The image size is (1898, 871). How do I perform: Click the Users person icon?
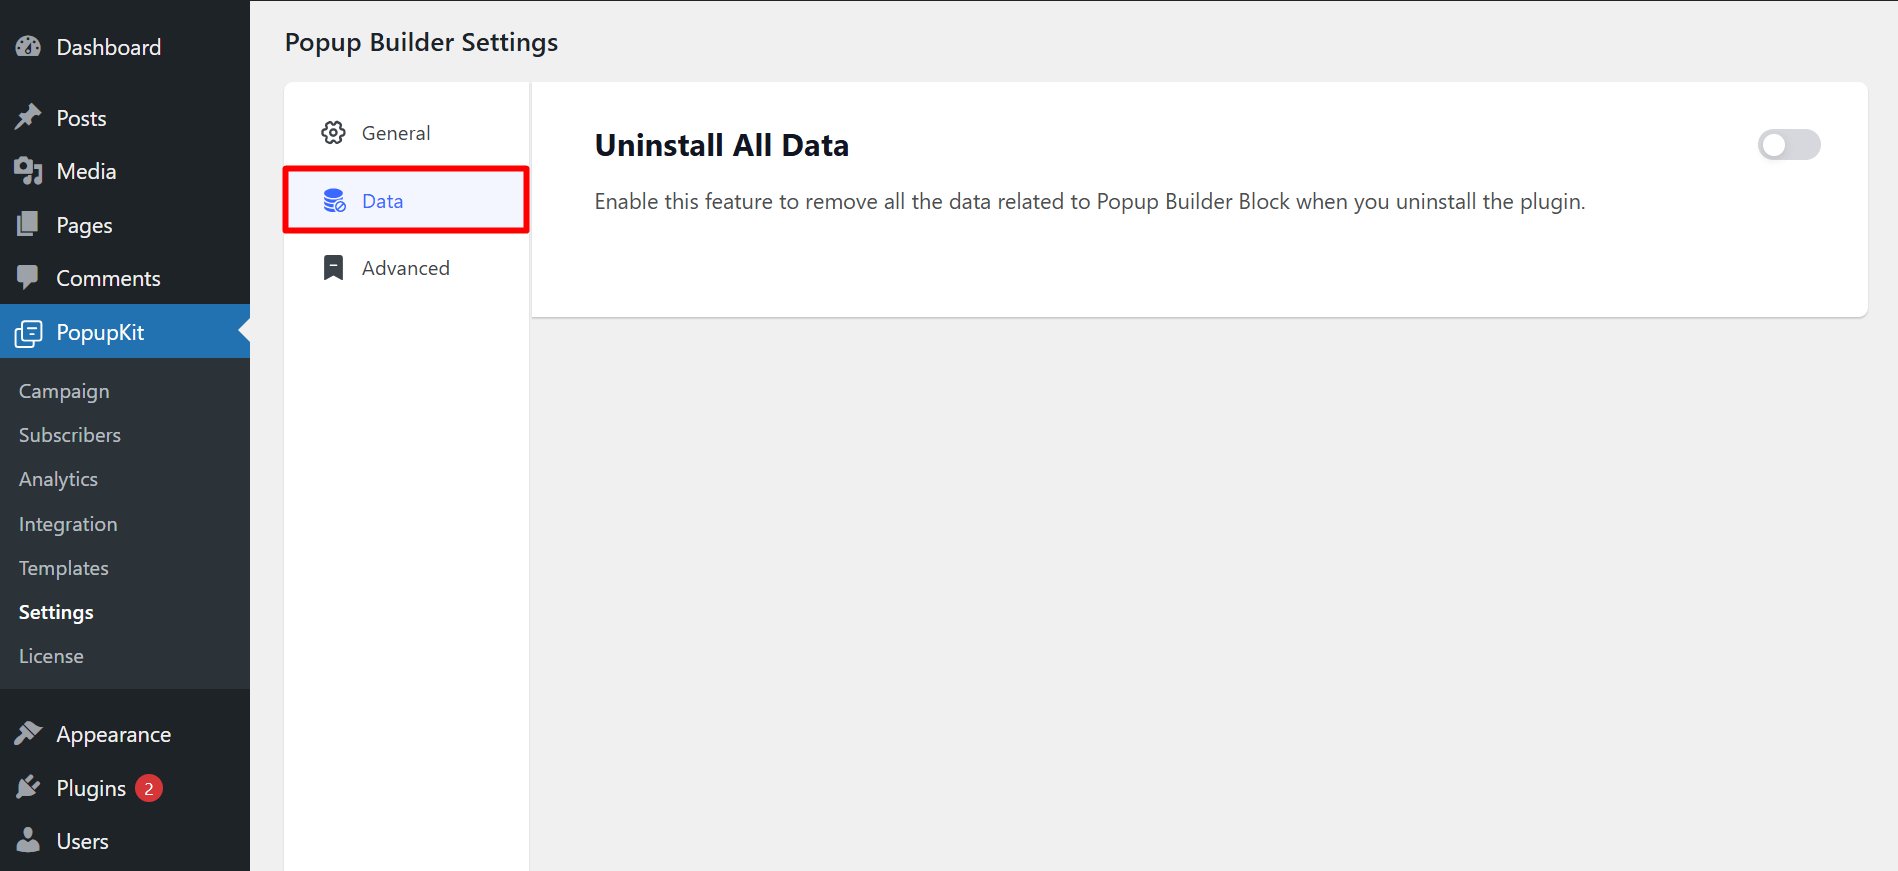(28, 841)
